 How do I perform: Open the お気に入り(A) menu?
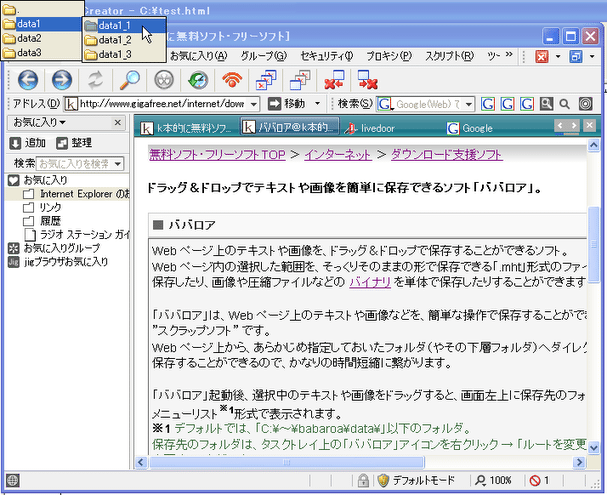point(199,57)
